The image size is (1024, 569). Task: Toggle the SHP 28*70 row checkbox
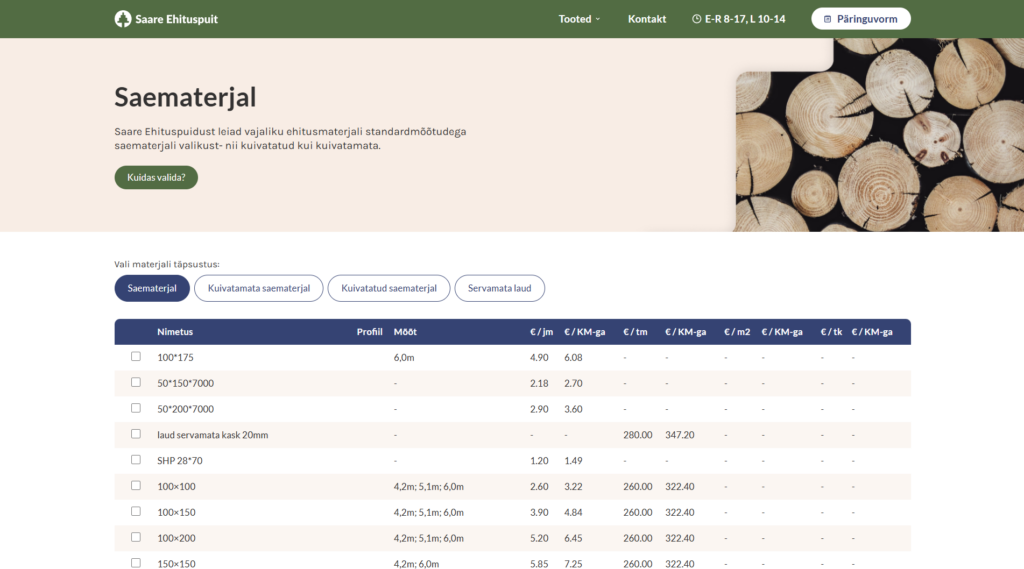click(x=136, y=460)
